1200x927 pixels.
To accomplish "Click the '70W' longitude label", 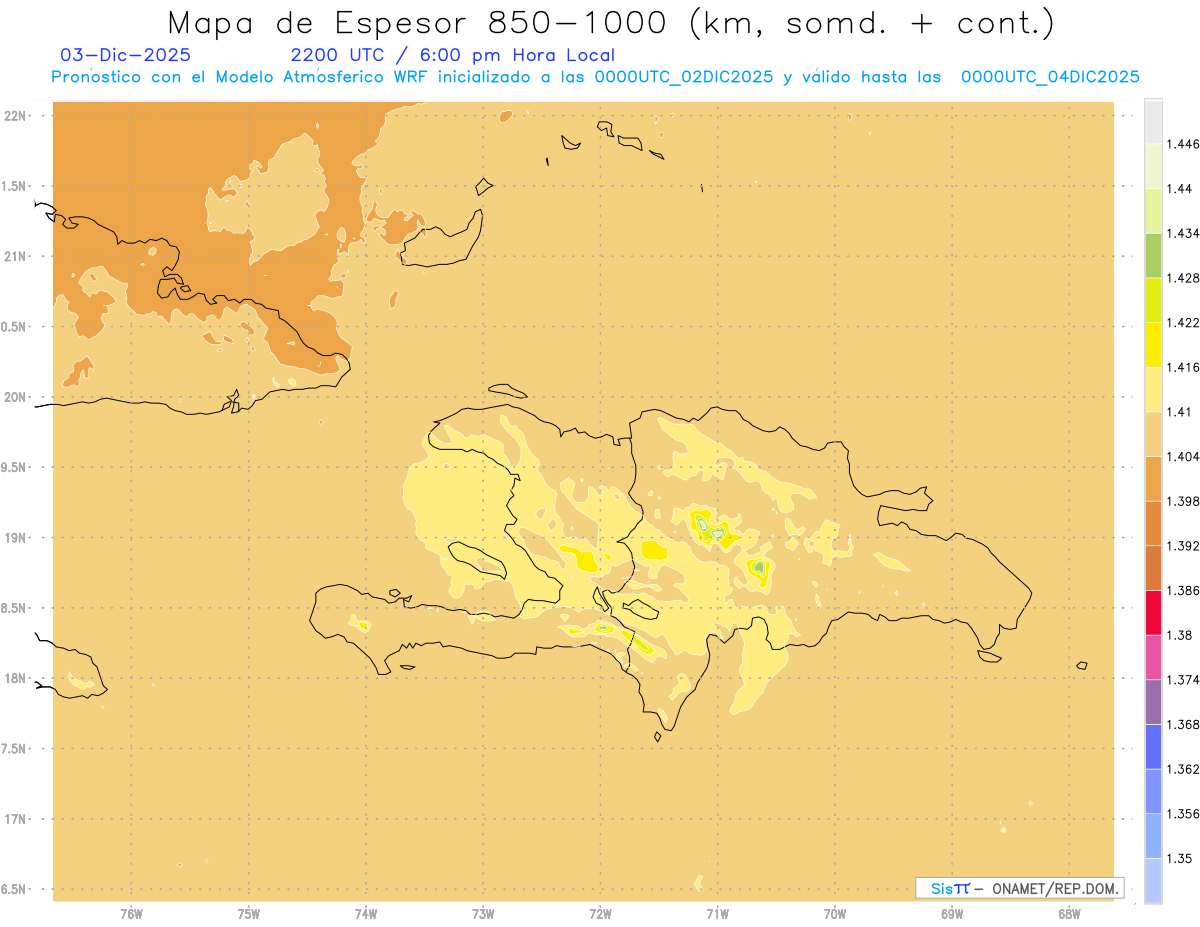I will click(x=835, y=914).
